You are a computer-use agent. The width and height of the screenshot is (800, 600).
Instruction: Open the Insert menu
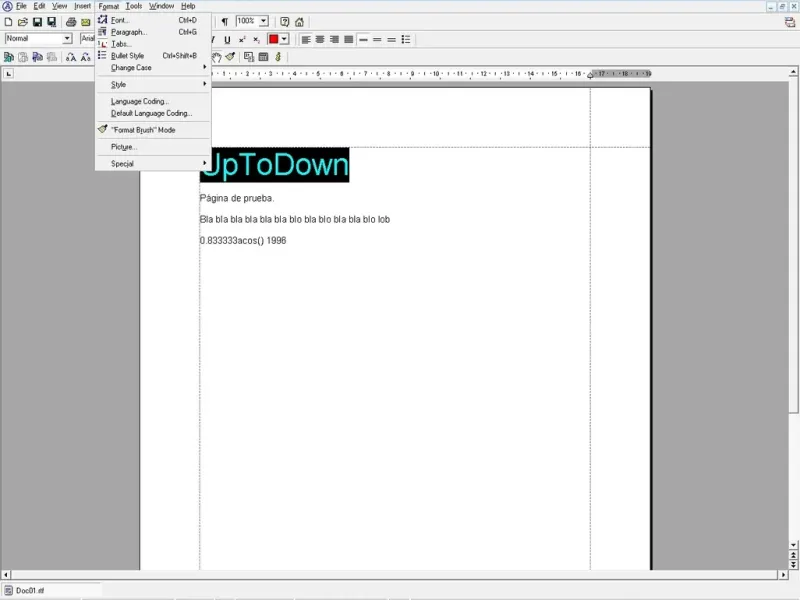[82, 6]
